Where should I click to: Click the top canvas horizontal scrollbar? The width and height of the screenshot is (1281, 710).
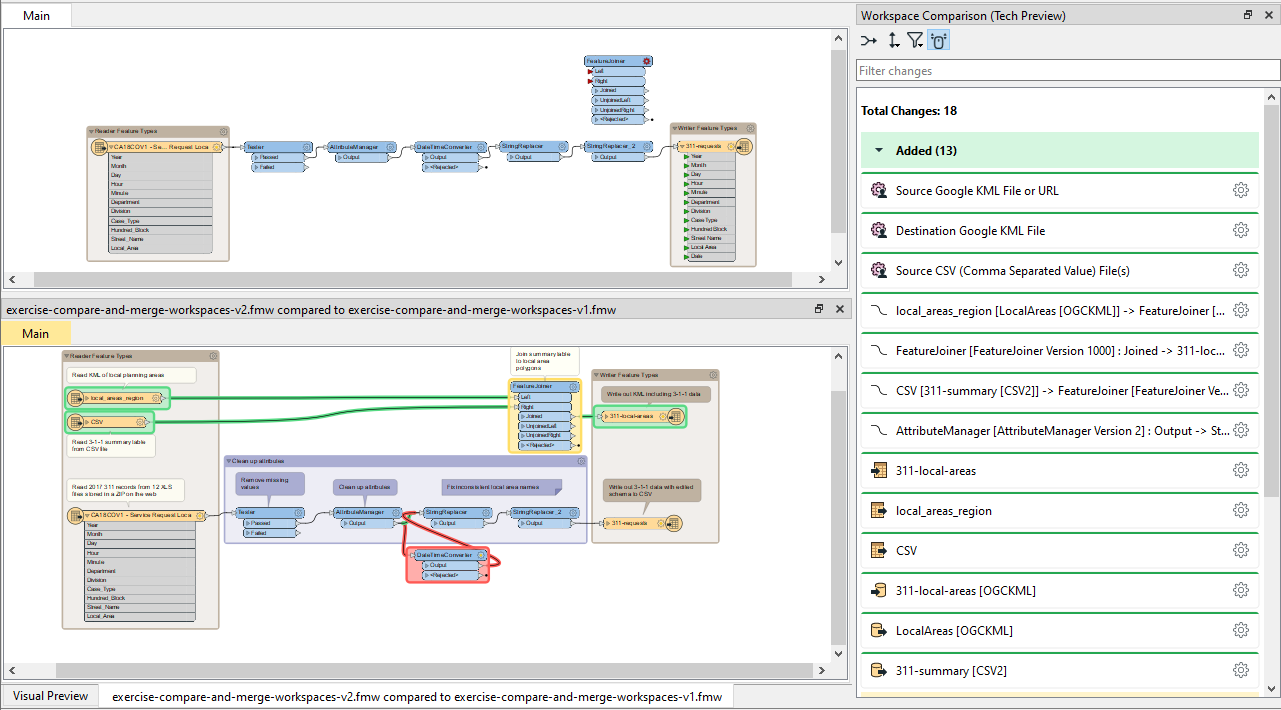[420, 279]
